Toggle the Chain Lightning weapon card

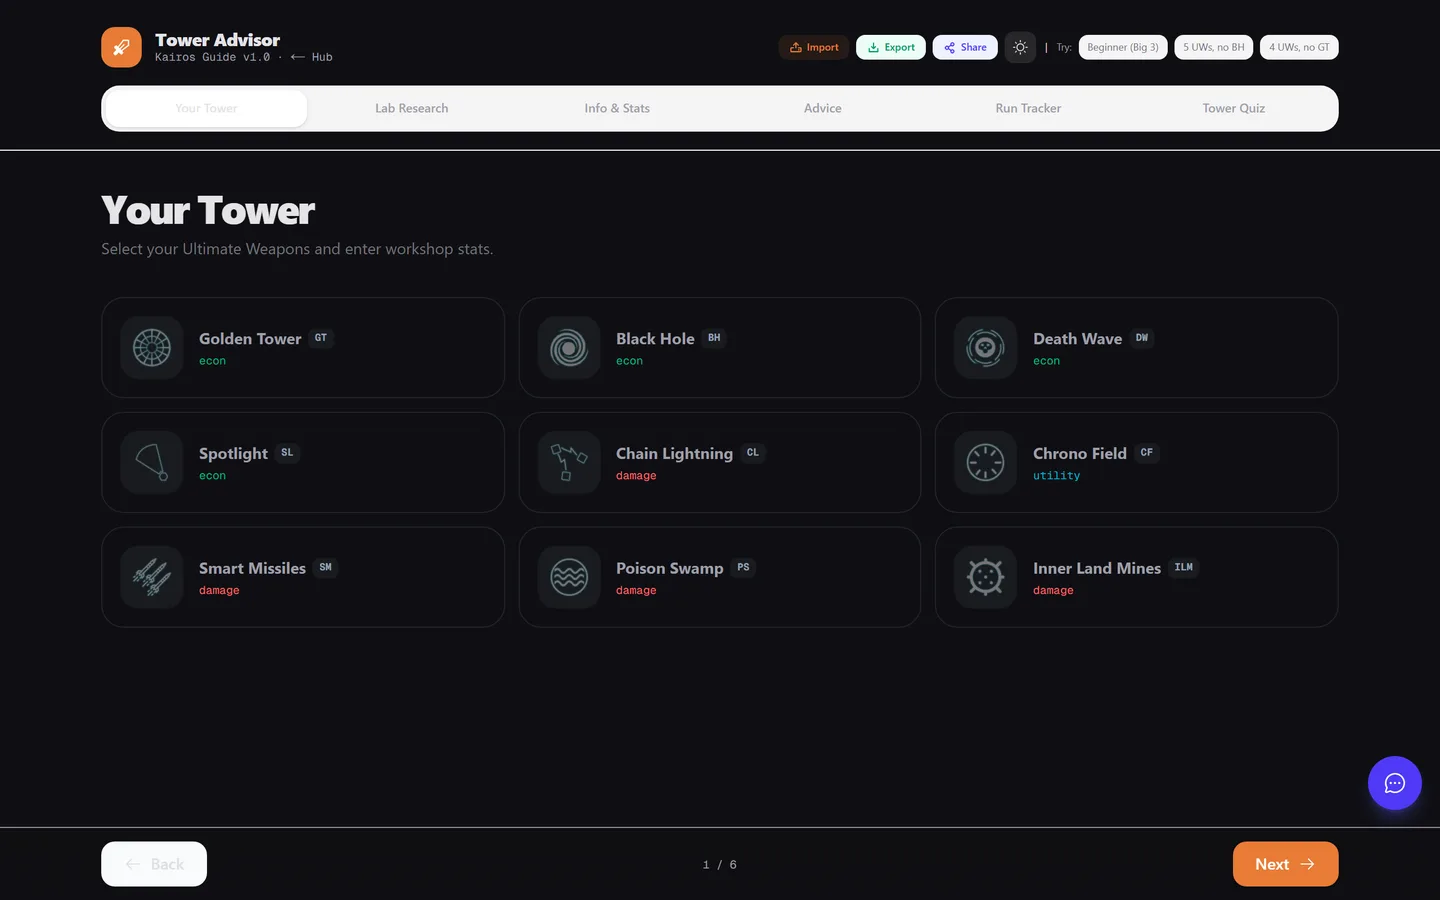[720, 462]
